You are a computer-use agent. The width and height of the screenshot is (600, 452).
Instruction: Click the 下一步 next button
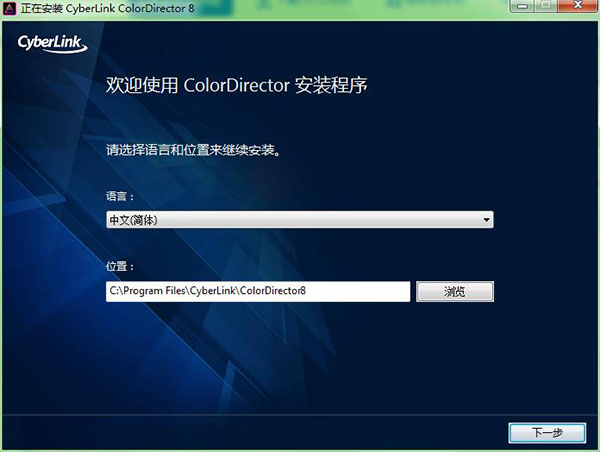pos(547,433)
